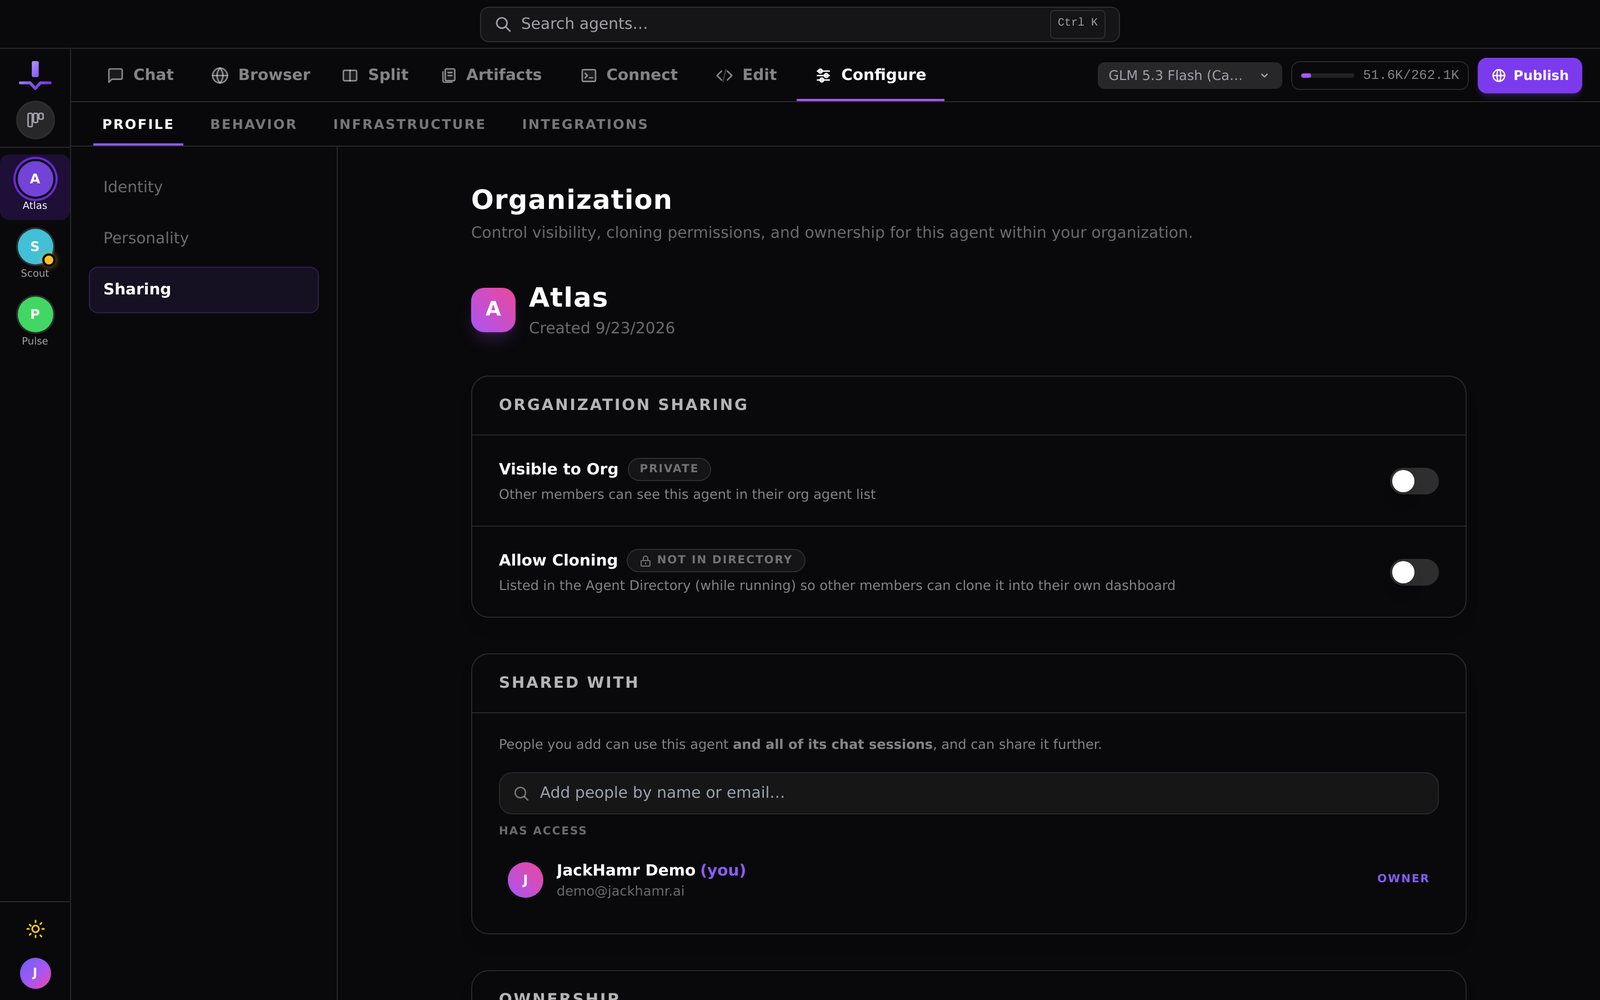Click the 51.6K/262.1K token count
The height and width of the screenshot is (1000, 1600).
click(1411, 75)
